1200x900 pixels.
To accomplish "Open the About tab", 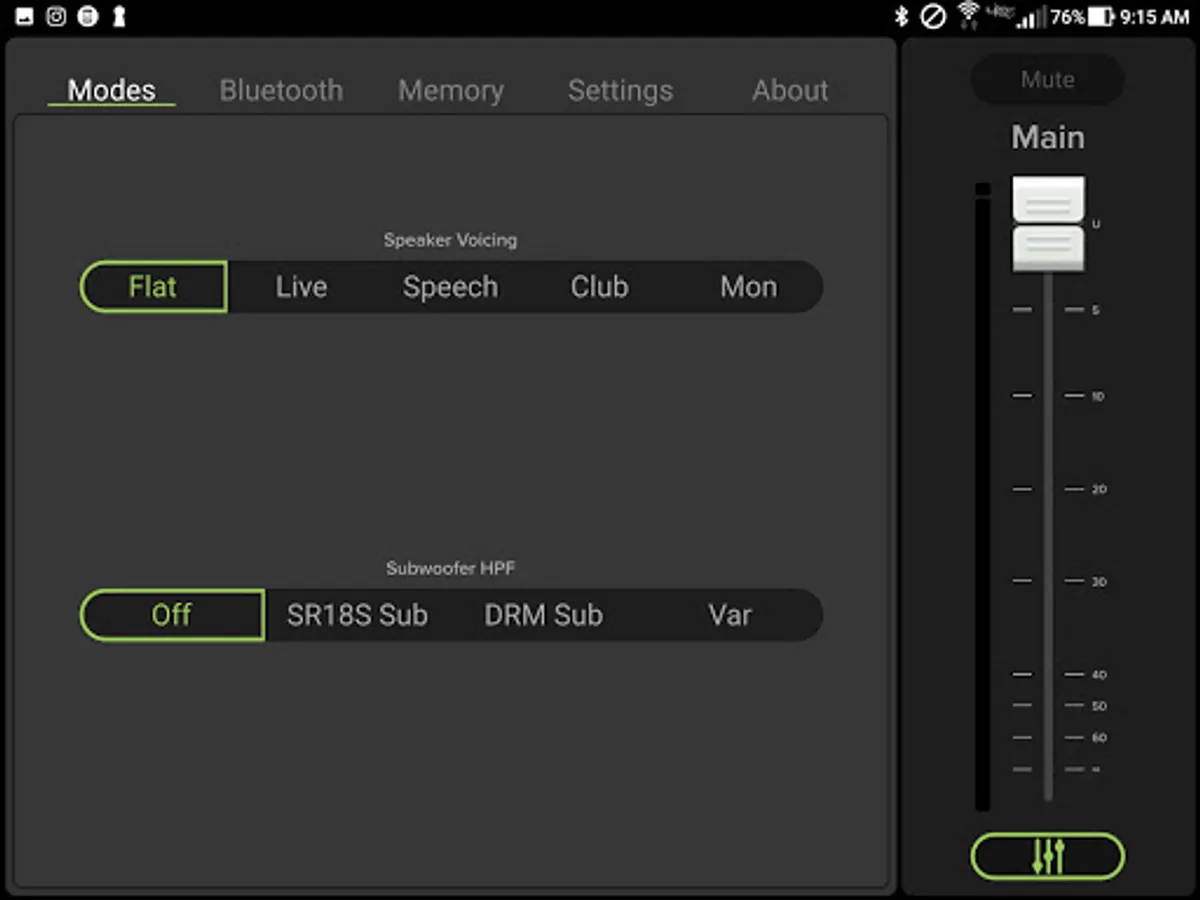I will point(790,90).
